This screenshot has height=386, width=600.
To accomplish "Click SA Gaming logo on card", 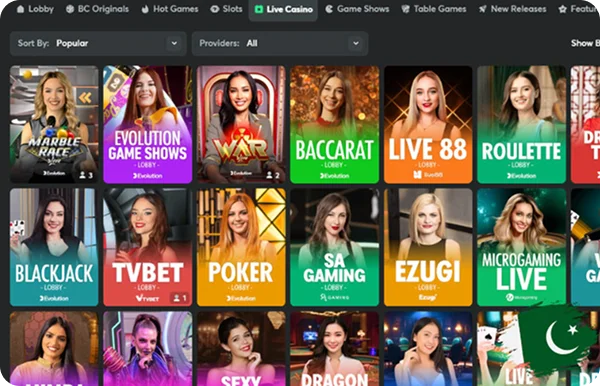I will [x=334, y=297].
